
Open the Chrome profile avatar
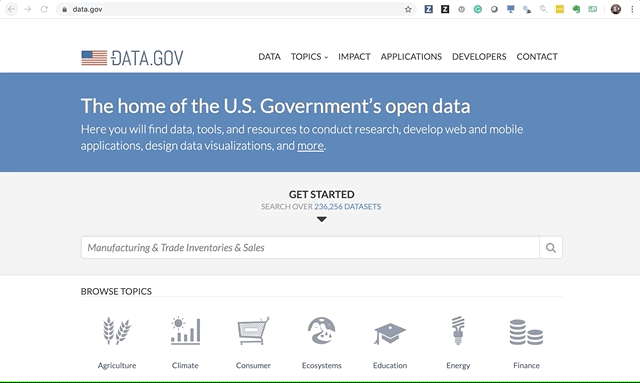[x=616, y=9]
